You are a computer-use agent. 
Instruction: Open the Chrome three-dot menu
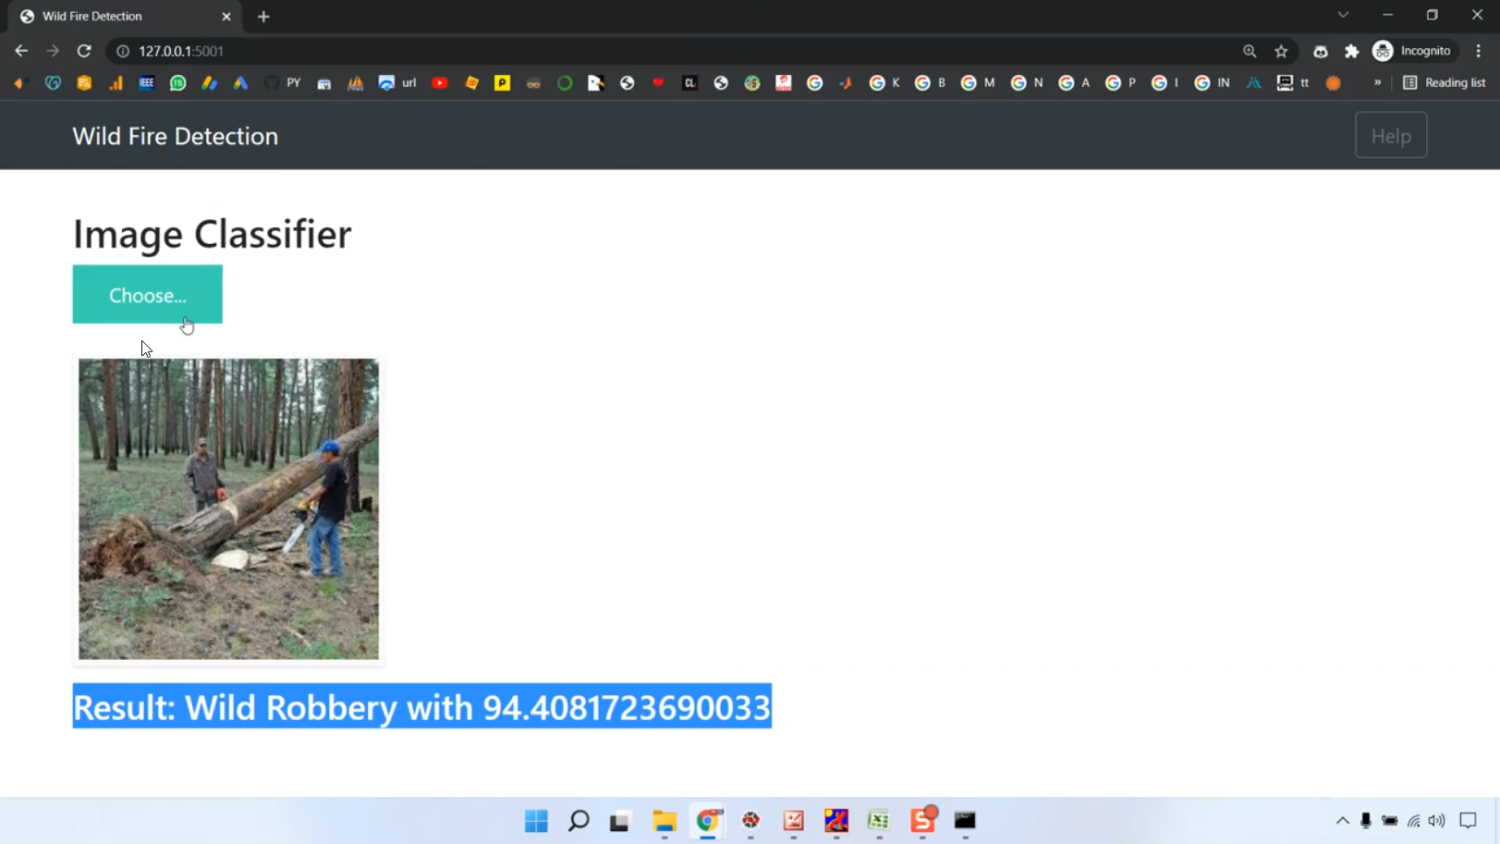click(1479, 51)
